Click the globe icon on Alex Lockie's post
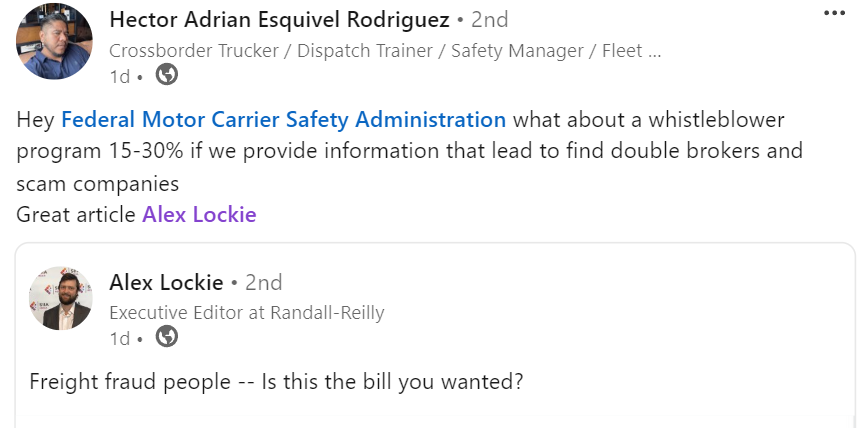Viewport: 859px width, 428px height. tap(167, 337)
